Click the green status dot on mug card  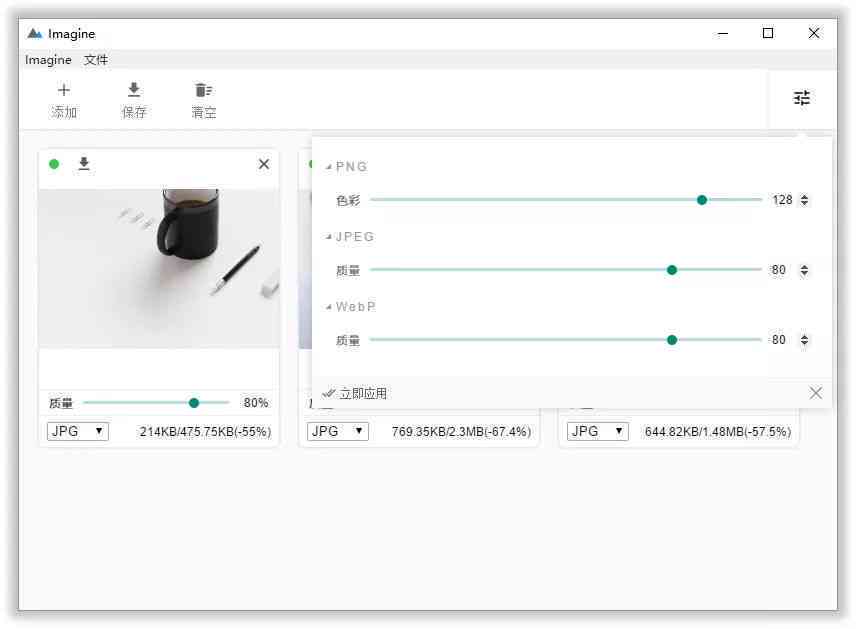(54, 164)
